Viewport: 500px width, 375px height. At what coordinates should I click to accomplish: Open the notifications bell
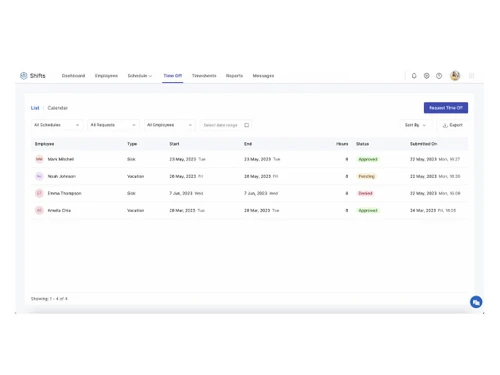(414, 76)
